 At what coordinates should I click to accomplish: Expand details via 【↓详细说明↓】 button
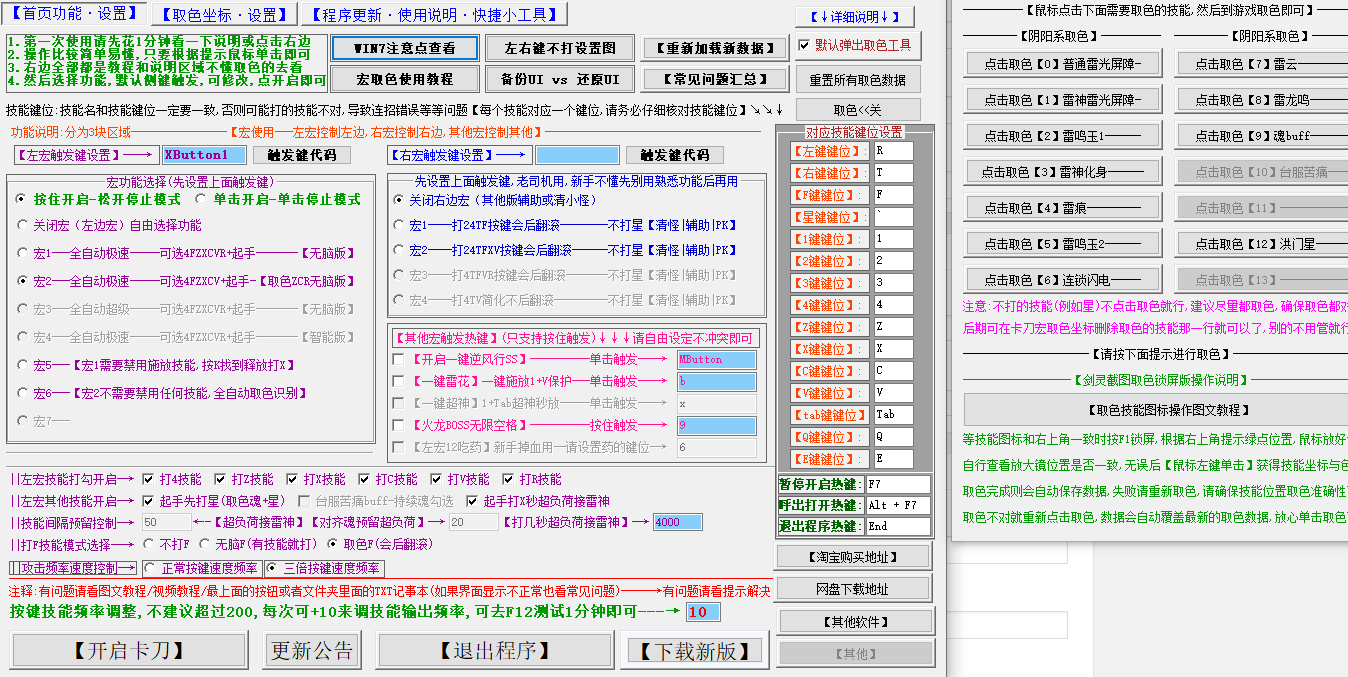(853, 17)
